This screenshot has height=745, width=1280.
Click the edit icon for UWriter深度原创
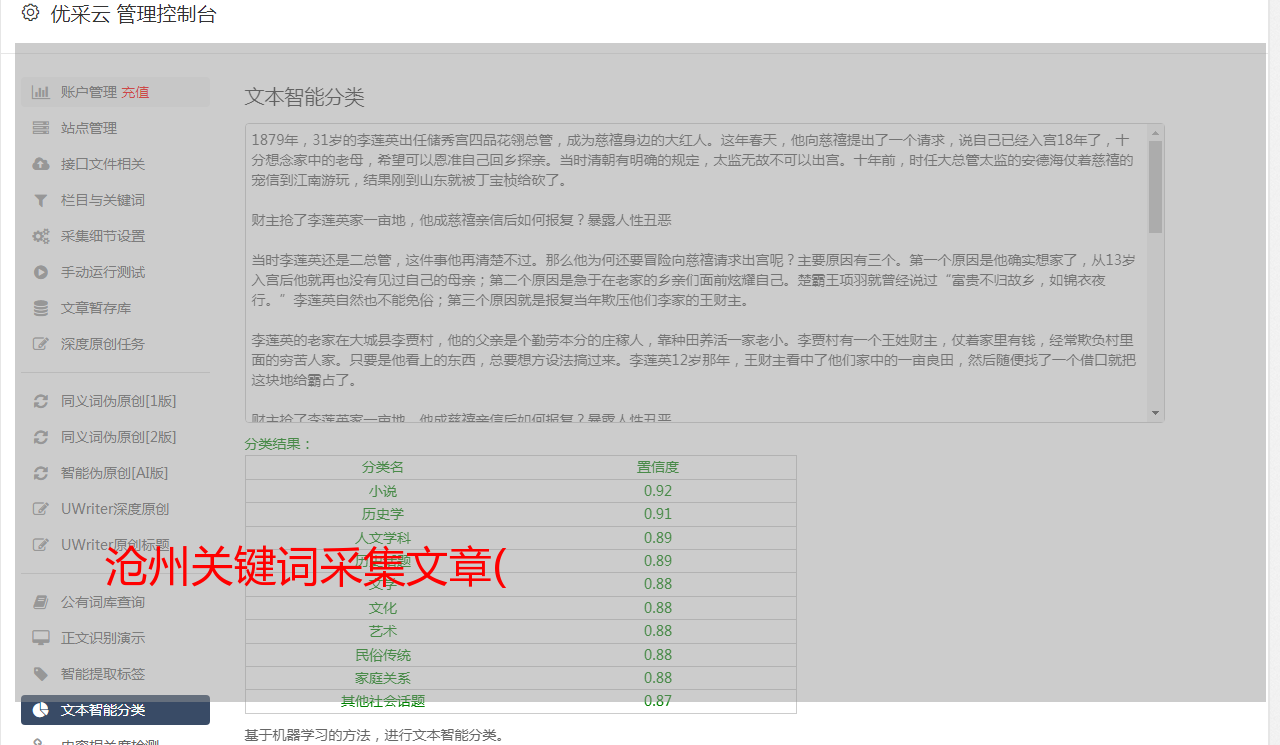click(41, 509)
